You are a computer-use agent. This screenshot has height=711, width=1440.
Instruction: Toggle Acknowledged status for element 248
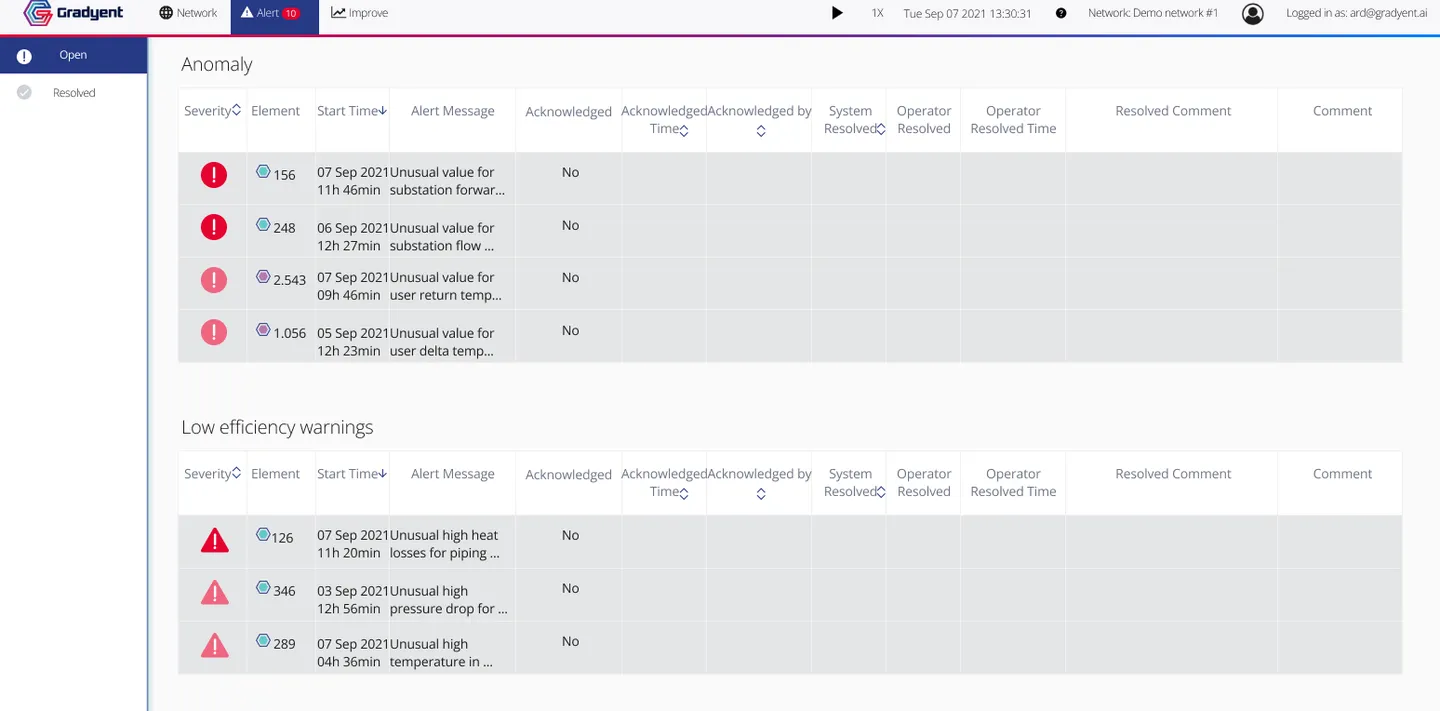(x=570, y=227)
